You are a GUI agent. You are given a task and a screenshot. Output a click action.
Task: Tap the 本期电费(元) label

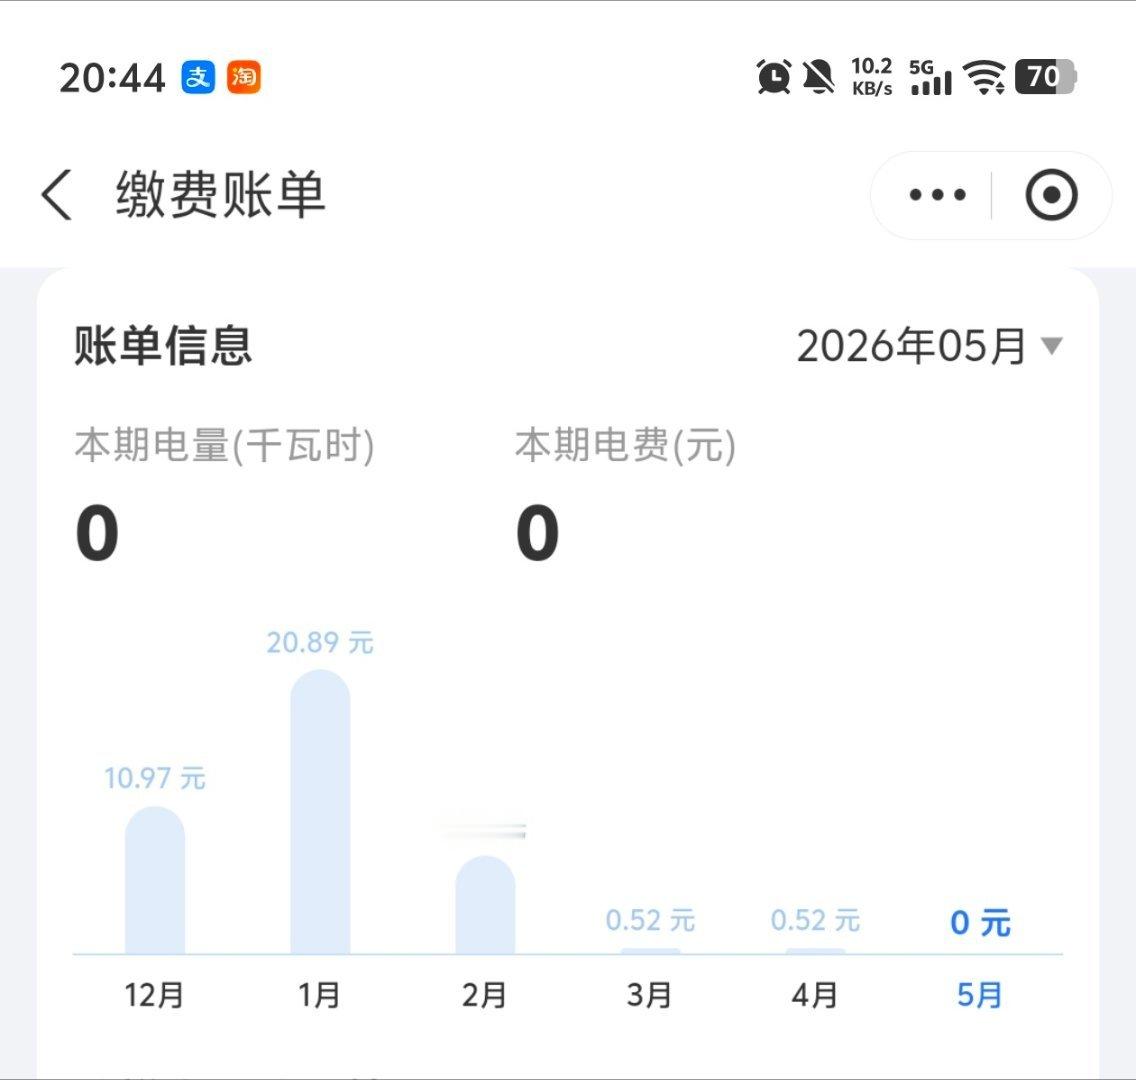(625, 445)
